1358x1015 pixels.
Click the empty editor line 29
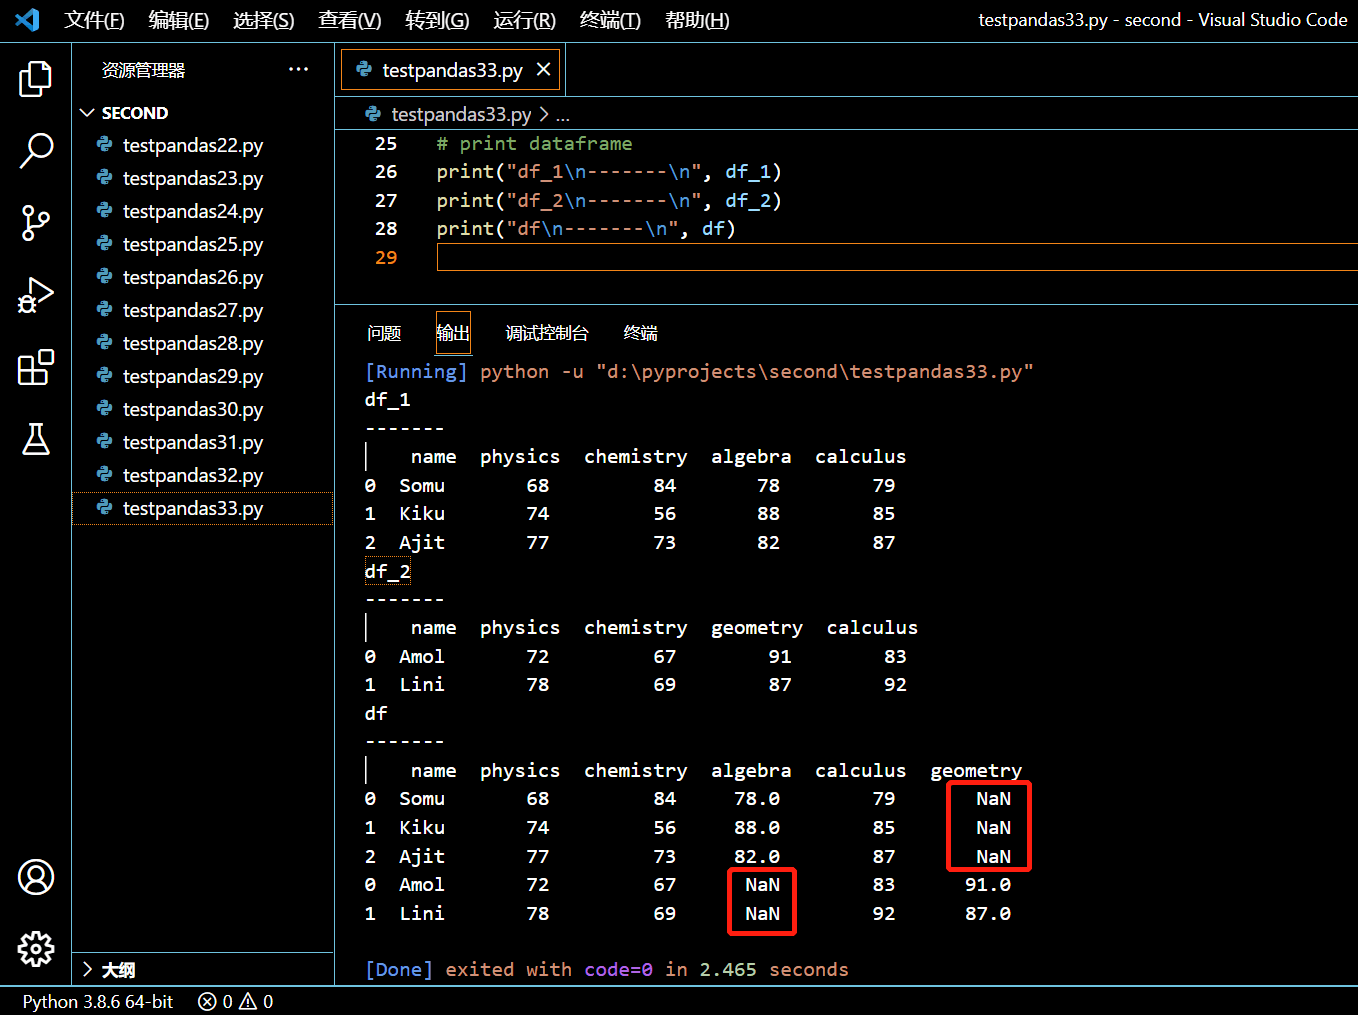coord(897,257)
